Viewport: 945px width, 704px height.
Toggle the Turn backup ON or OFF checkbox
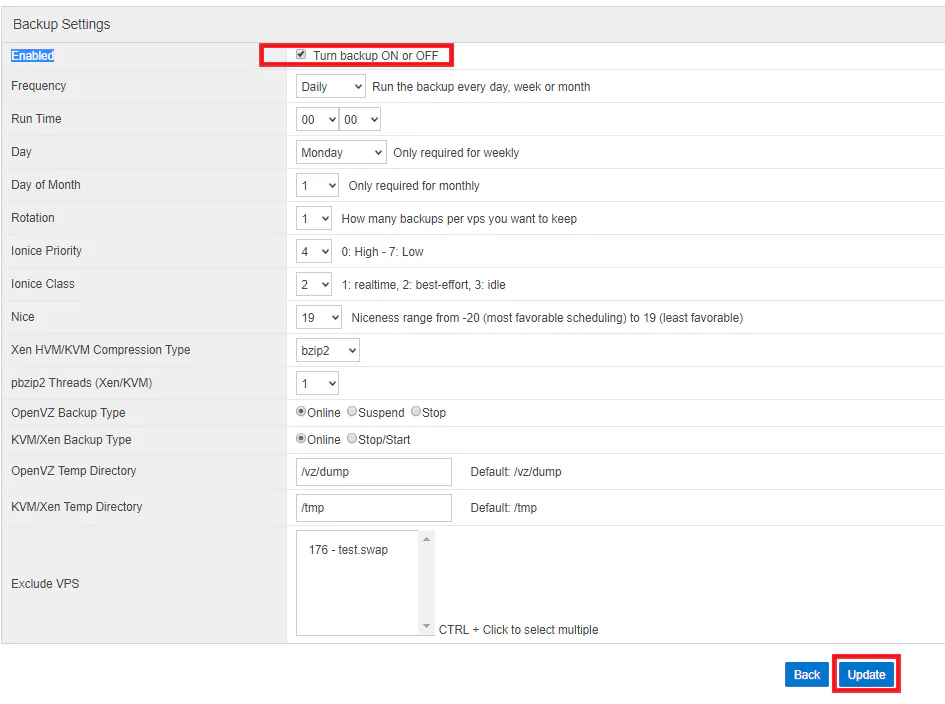click(301, 56)
